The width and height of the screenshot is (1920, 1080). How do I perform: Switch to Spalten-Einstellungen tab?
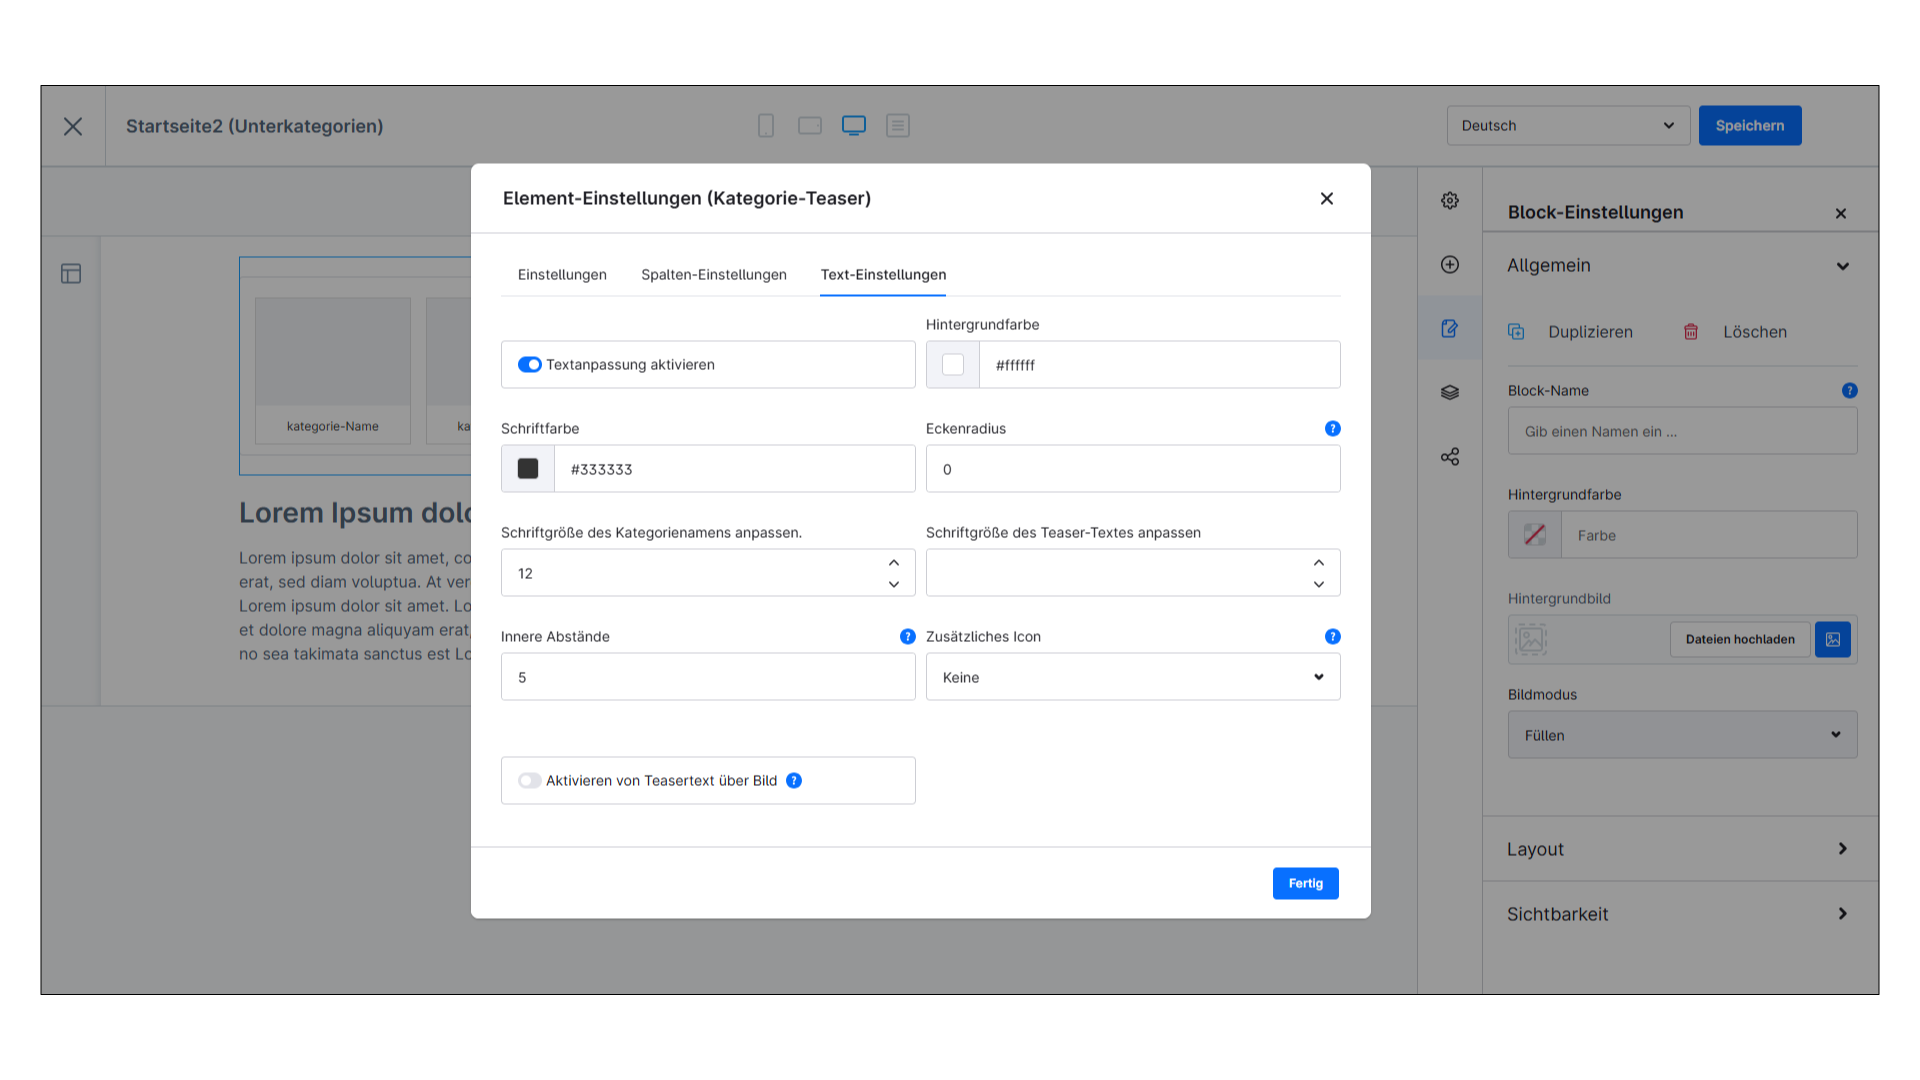click(x=713, y=274)
